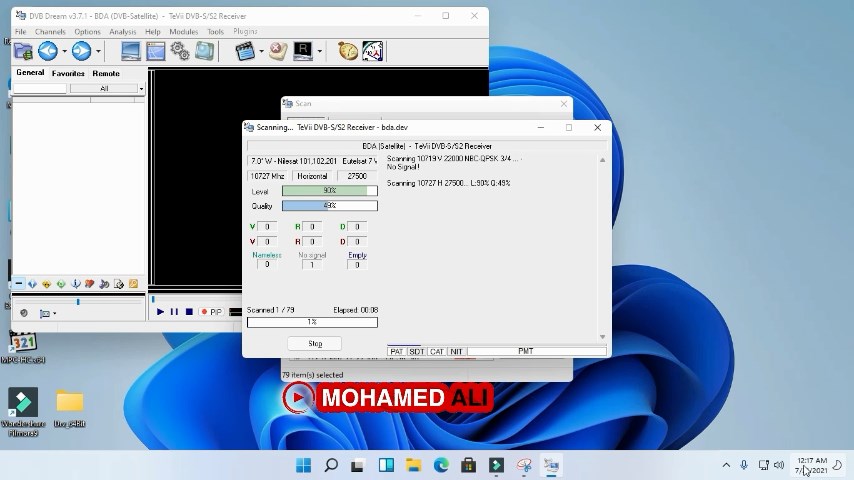This screenshot has height=480, width=854.
Task: Click the red heart favorites filter icon
Action: coord(90,284)
